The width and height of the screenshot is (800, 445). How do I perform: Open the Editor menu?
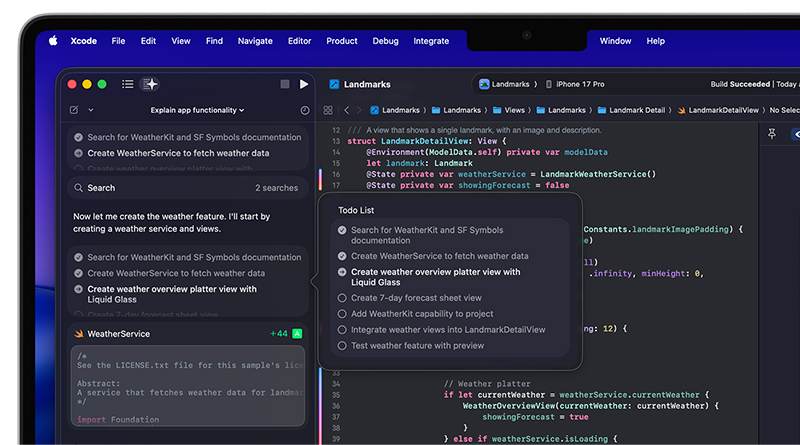299,41
